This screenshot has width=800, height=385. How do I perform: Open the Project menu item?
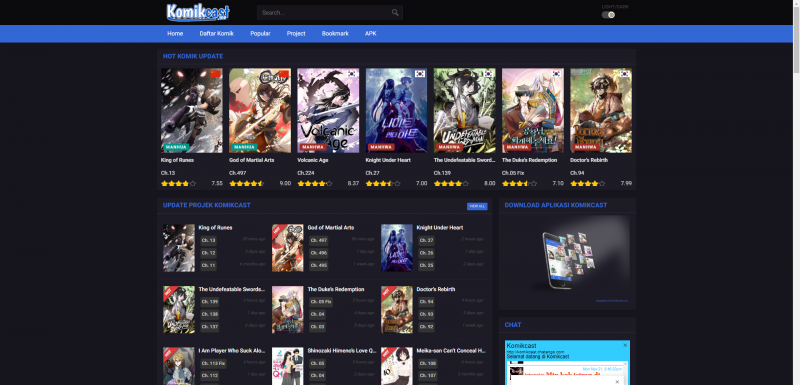pyautogui.click(x=296, y=34)
